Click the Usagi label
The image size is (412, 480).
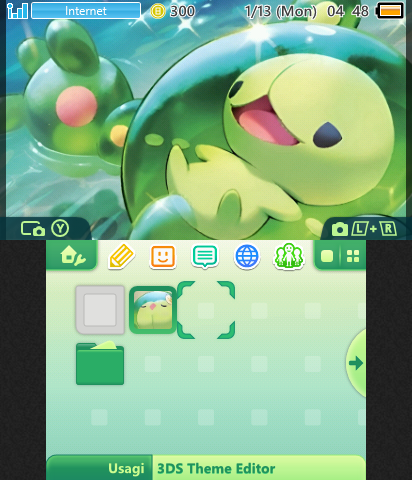click(x=126, y=469)
